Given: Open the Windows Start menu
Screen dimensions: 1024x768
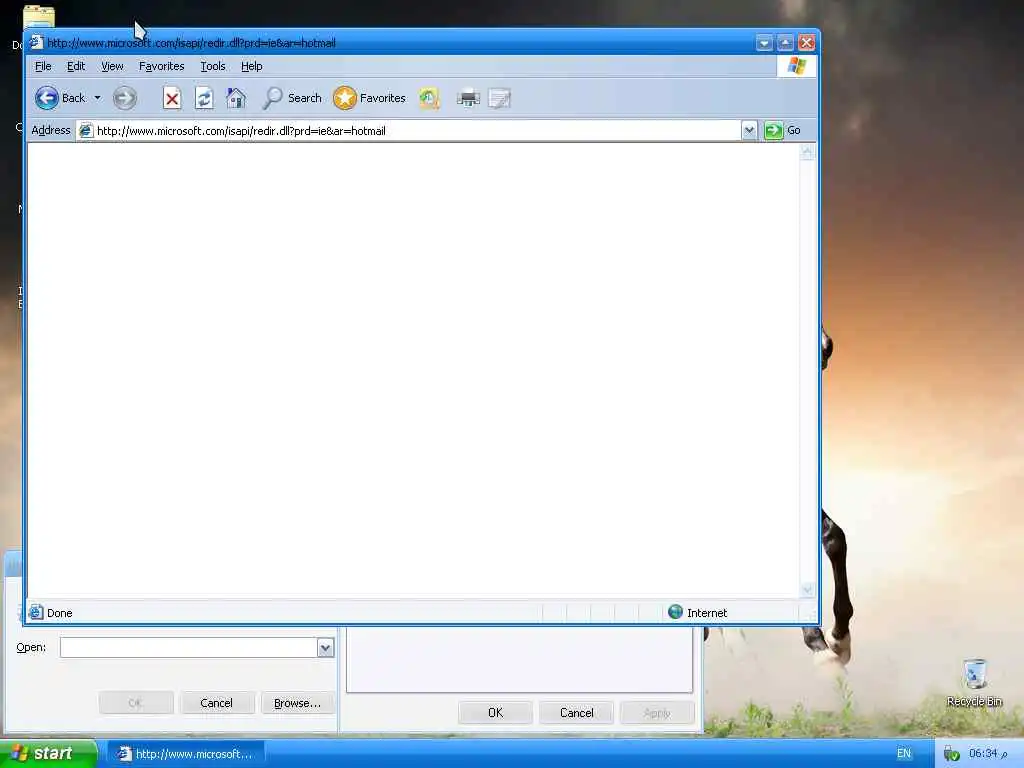Looking at the screenshot, I should (48, 753).
